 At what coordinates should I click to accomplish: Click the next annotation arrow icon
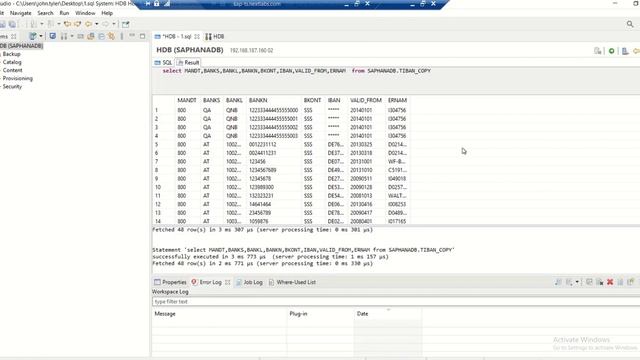[x=78, y=24]
